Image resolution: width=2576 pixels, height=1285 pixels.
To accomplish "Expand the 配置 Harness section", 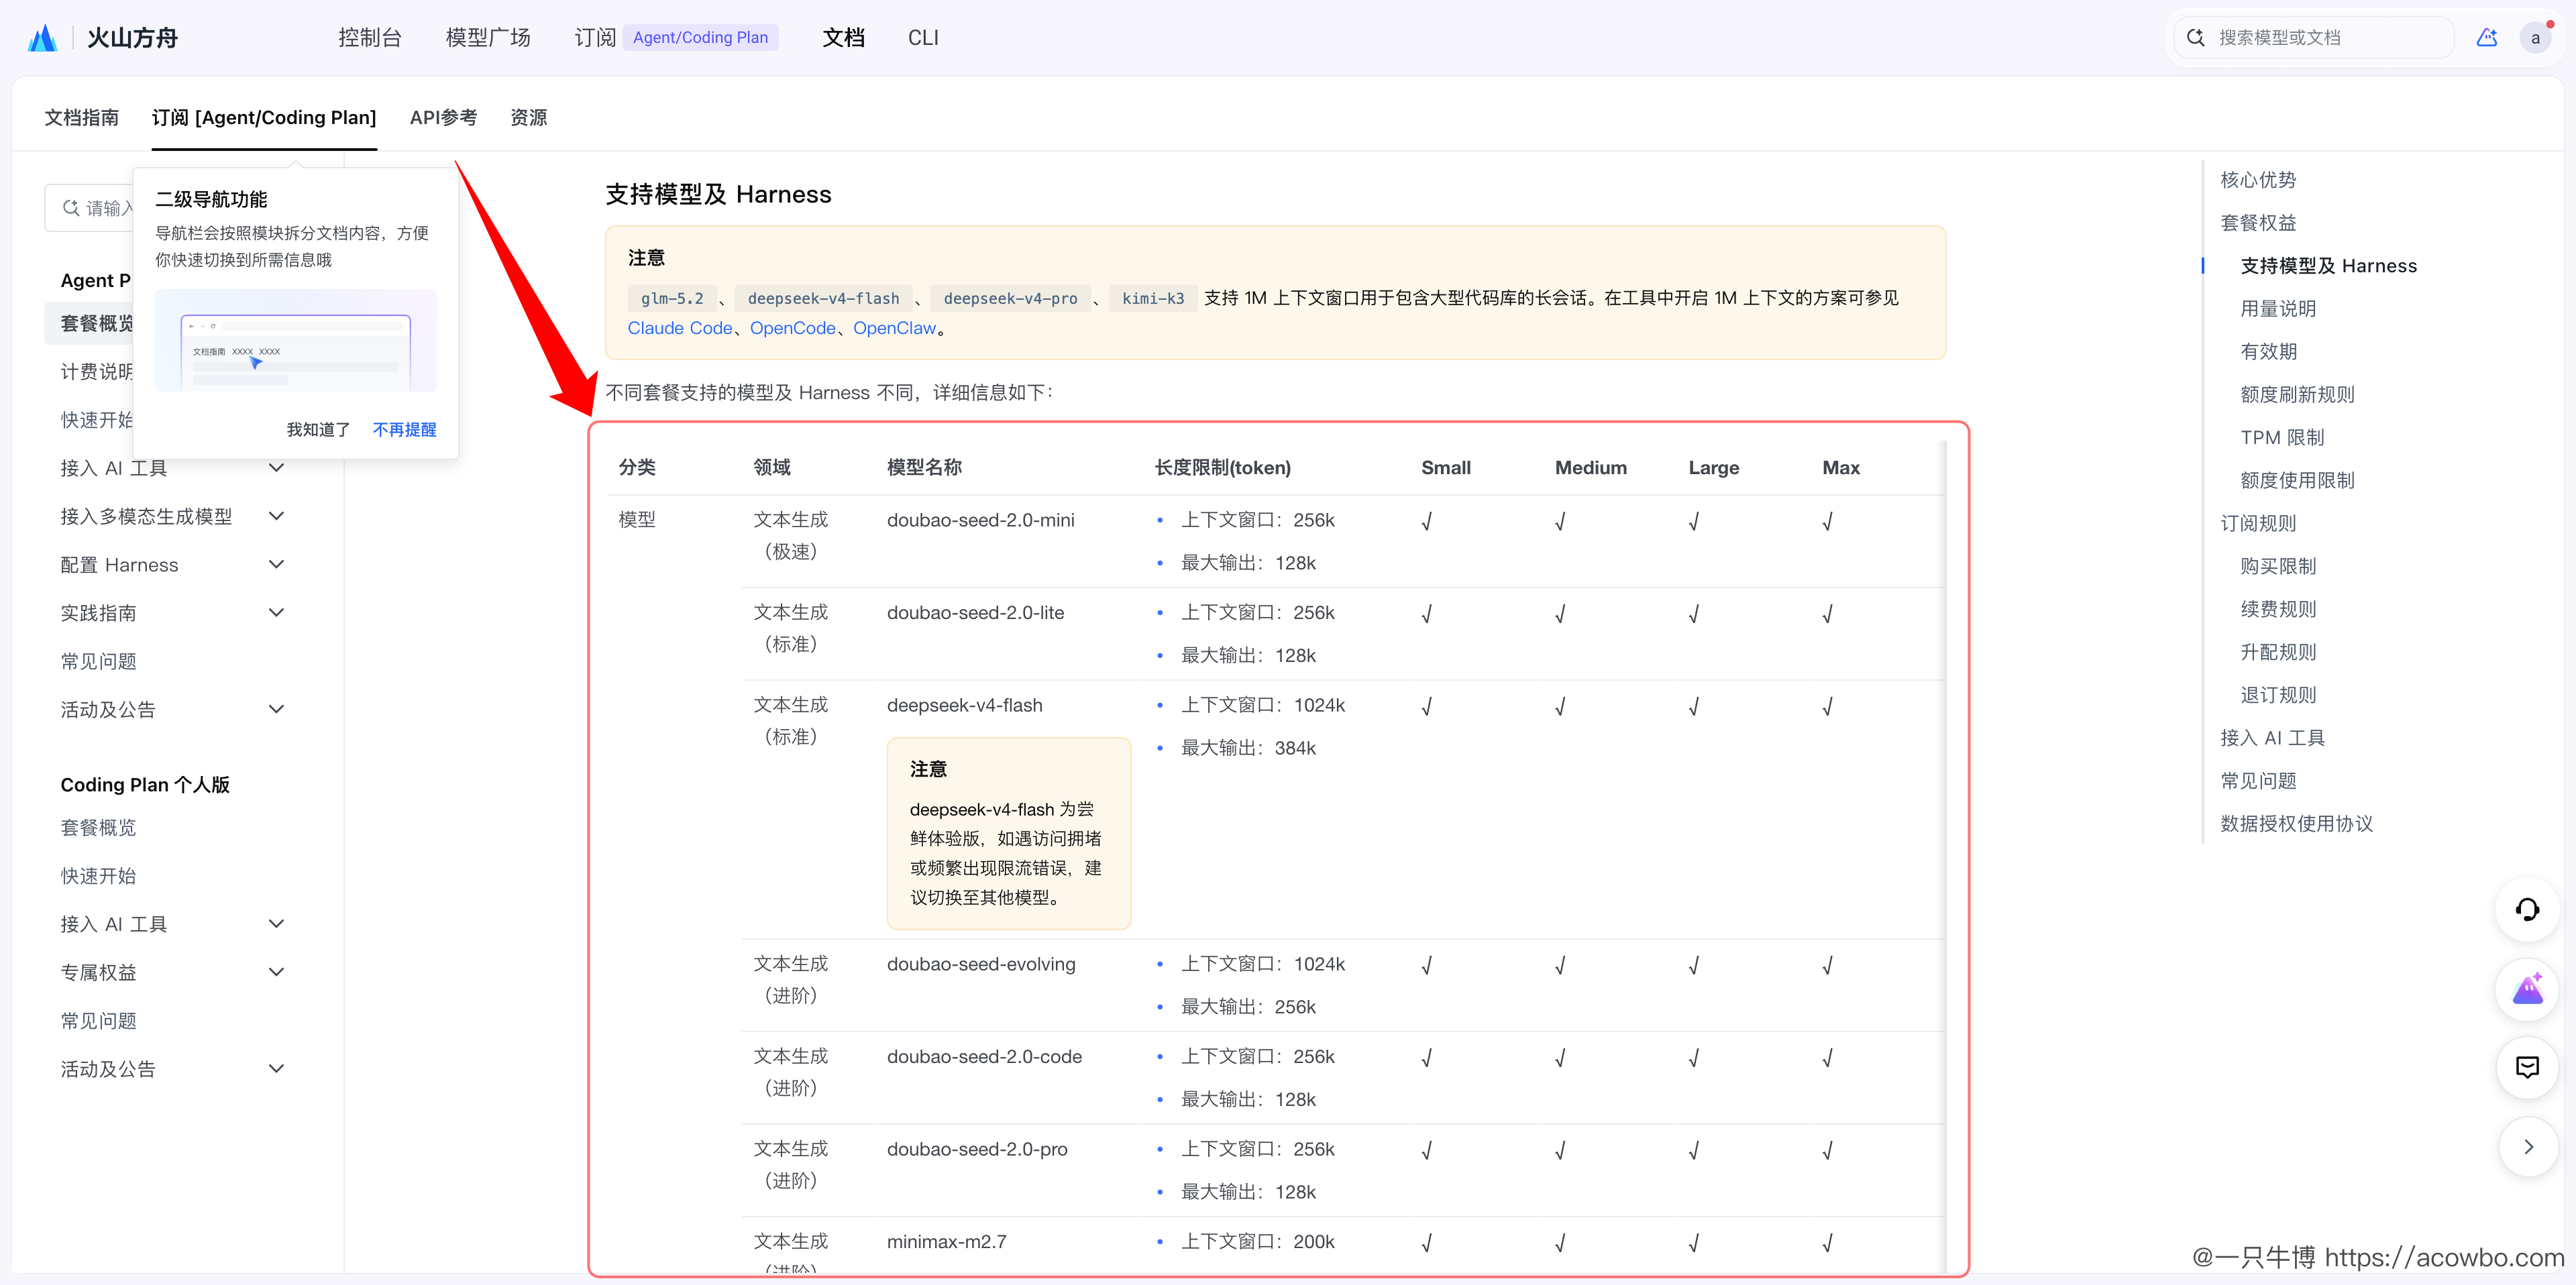I will [277, 564].
